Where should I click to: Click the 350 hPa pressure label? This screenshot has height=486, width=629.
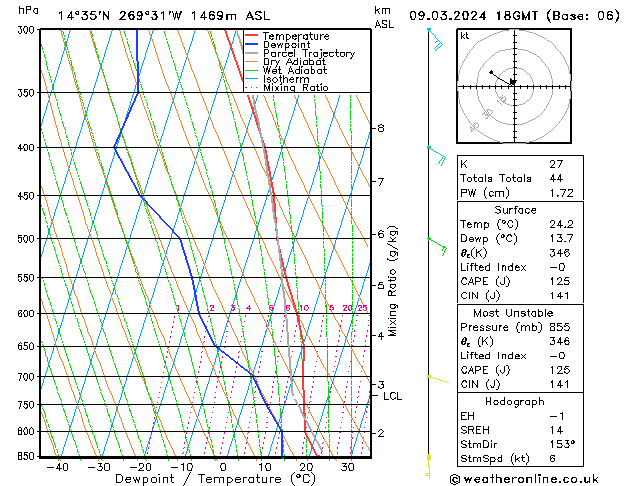pyautogui.click(x=27, y=93)
